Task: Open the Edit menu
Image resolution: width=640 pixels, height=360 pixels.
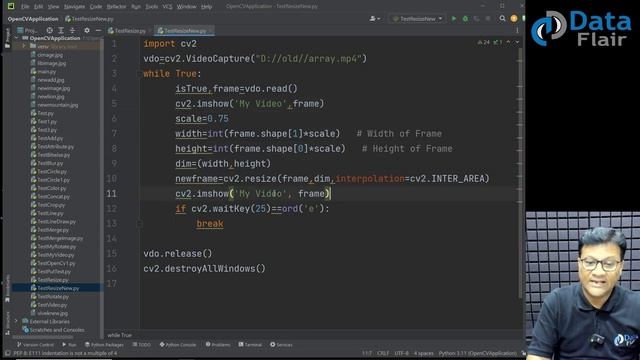Action: [38, 7]
